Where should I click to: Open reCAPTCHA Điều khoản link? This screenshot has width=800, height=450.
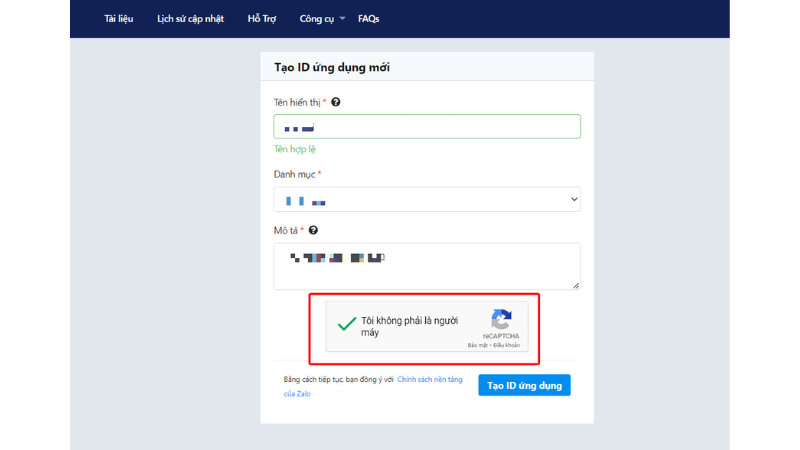click(507, 345)
